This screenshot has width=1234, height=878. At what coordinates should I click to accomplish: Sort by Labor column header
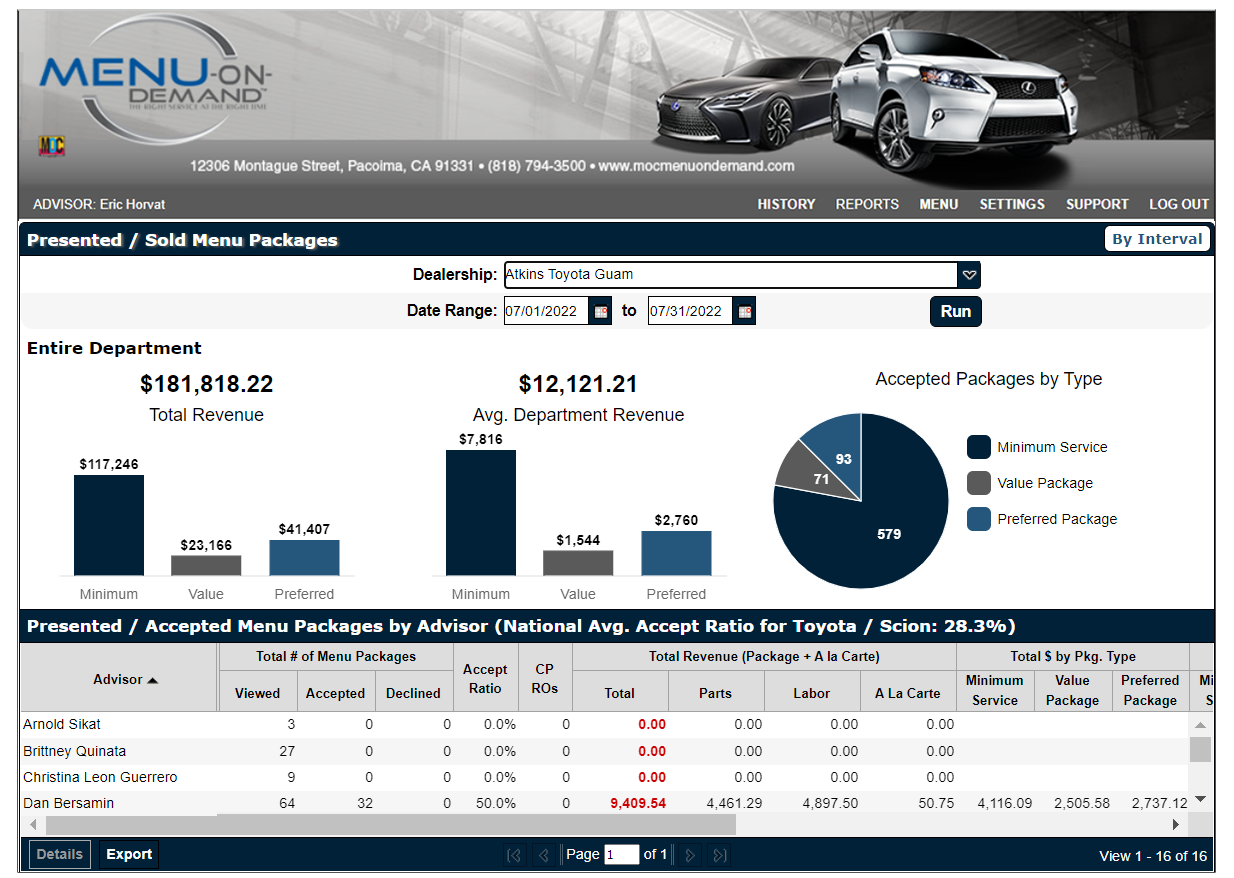(812, 693)
